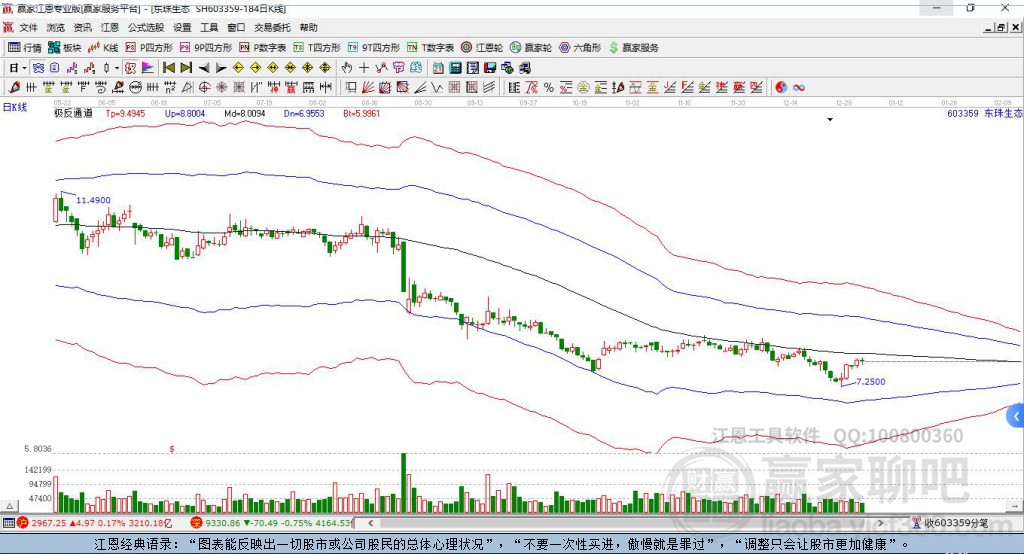The height and width of the screenshot is (554, 1024).
Task: Click the 深 index 9330.86 status entry
Action: (x=271, y=523)
